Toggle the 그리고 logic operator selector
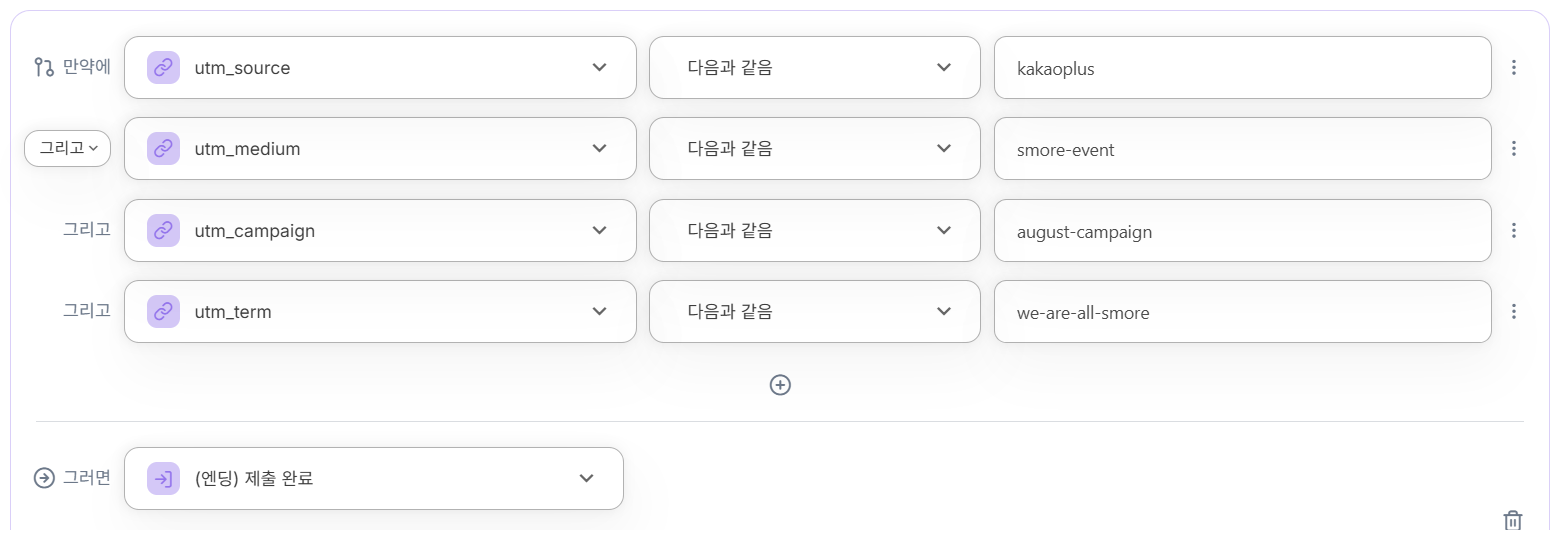The width and height of the screenshot is (1558, 542). tap(67, 148)
